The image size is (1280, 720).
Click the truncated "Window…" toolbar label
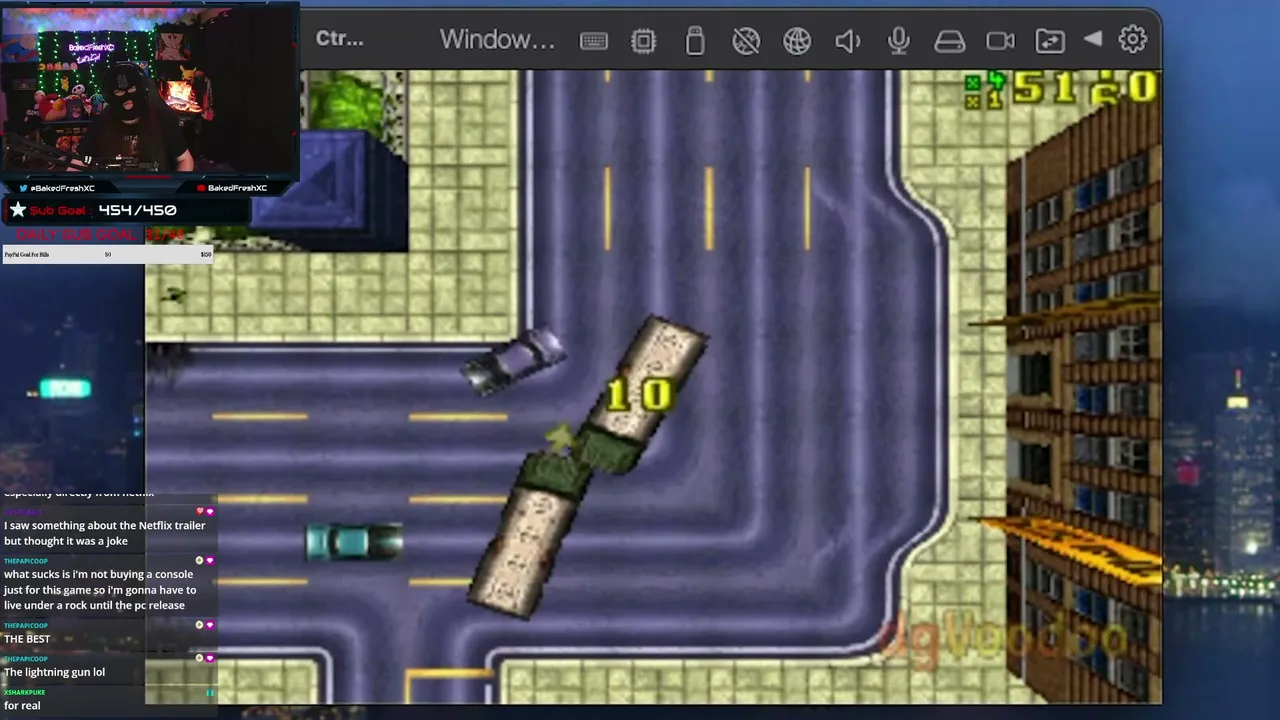[x=497, y=40]
